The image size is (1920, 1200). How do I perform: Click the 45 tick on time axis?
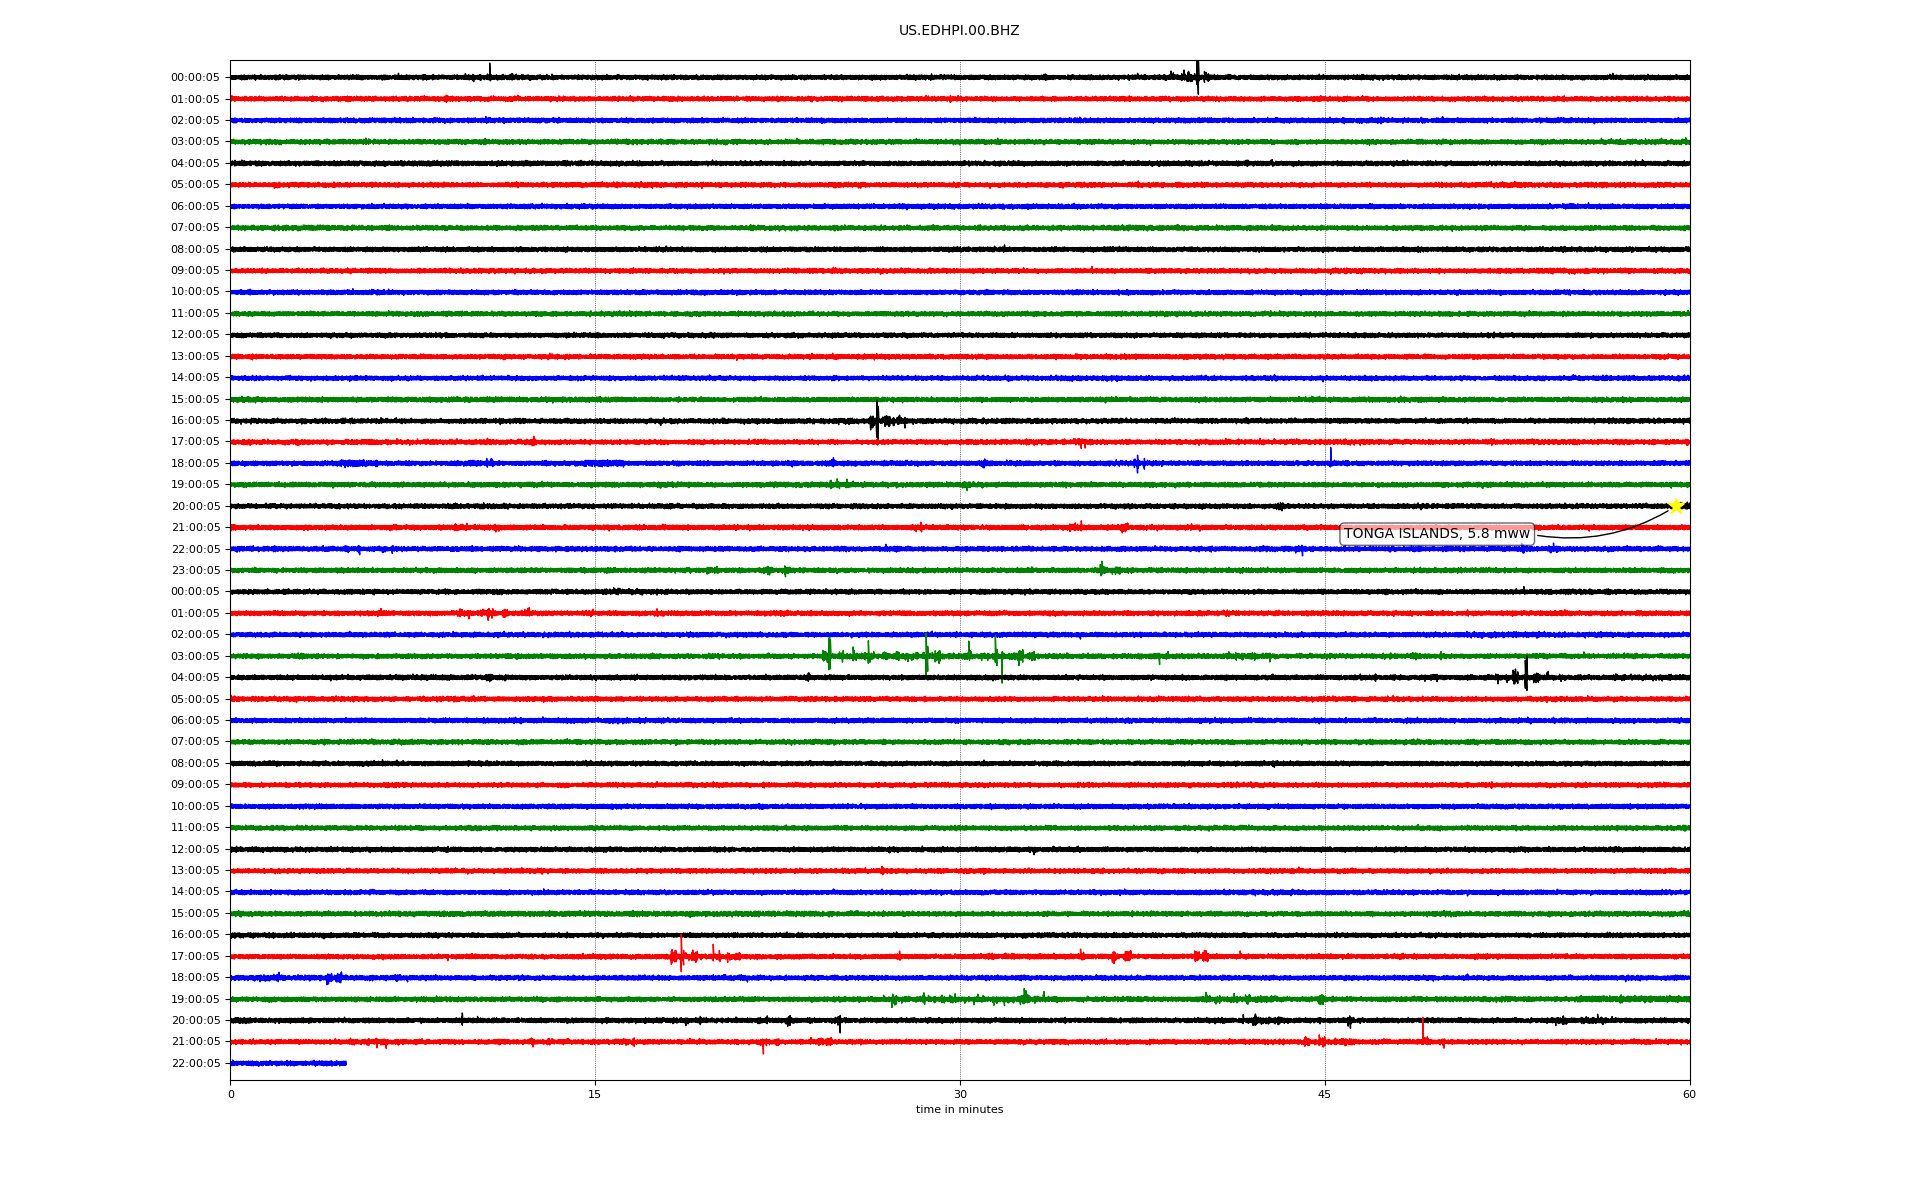pyautogui.click(x=1325, y=1094)
